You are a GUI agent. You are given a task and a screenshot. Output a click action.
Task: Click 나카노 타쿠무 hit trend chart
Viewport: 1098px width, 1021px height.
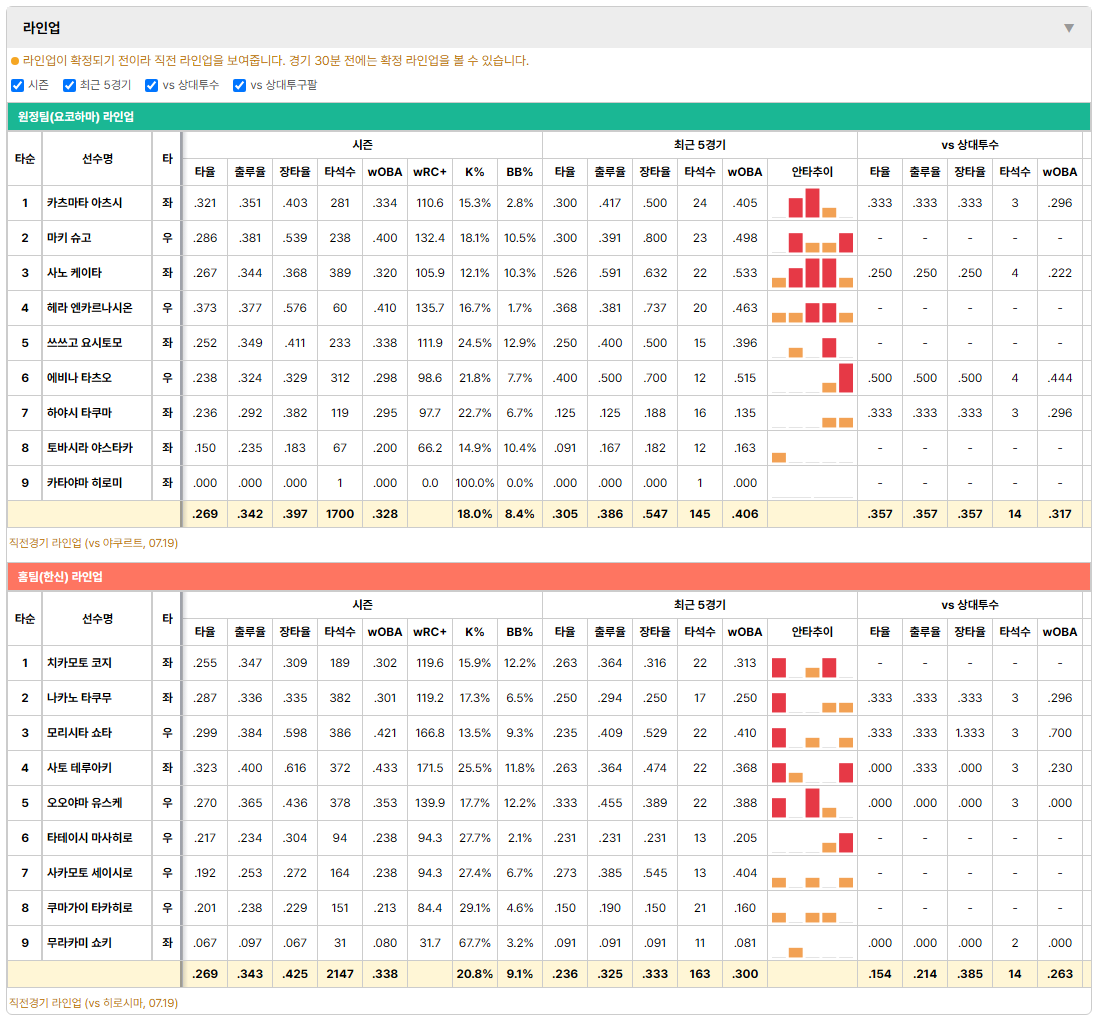coord(812,699)
